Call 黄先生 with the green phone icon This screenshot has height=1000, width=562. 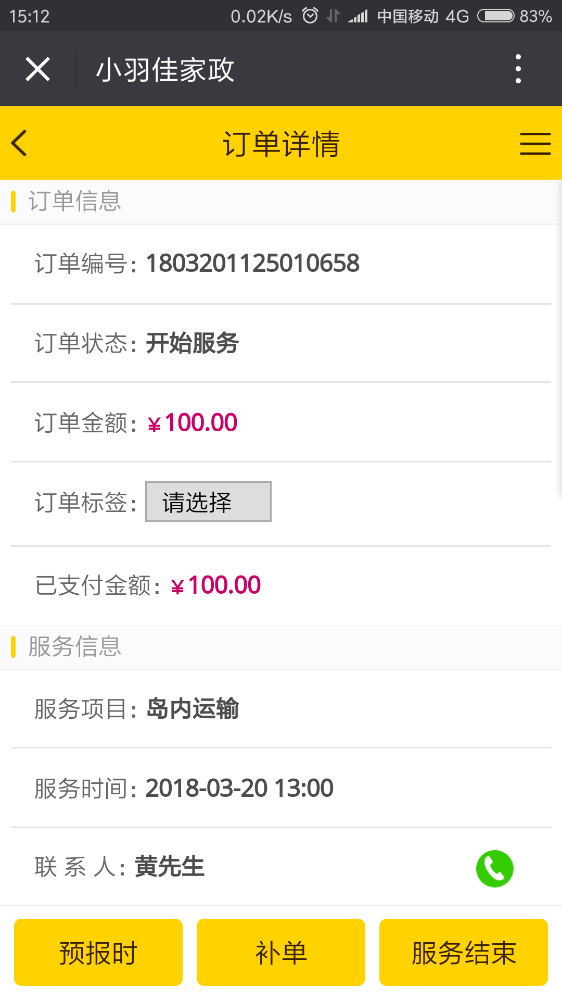pyautogui.click(x=494, y=868)
